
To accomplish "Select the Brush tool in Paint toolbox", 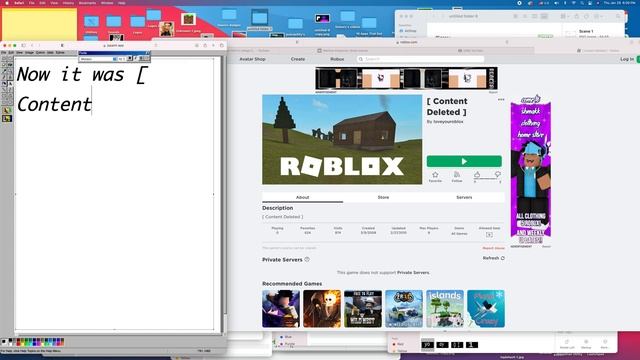I will [x=10, y=78].
